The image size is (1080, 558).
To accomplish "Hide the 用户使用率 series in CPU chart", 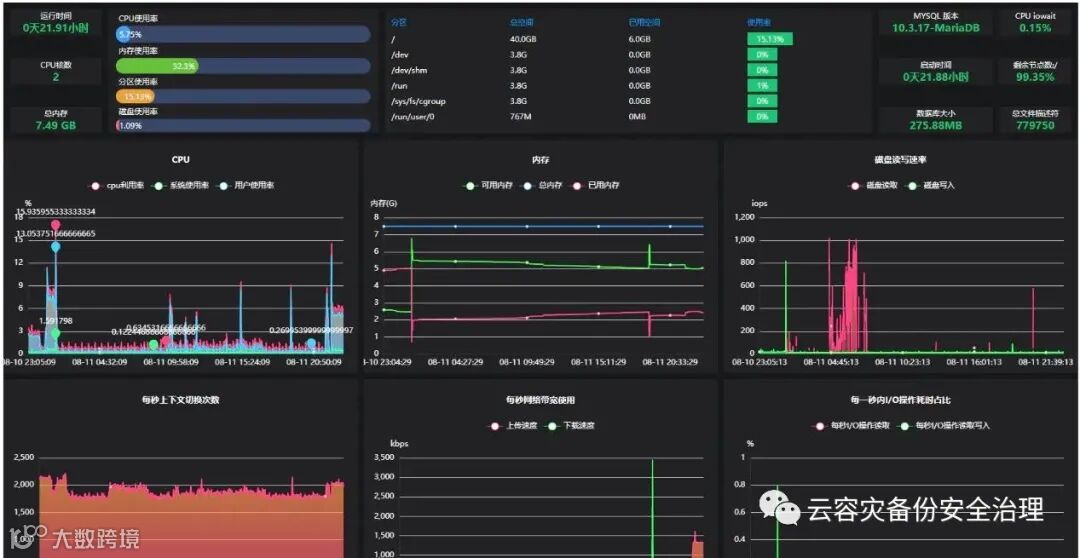I will (245, 186).
